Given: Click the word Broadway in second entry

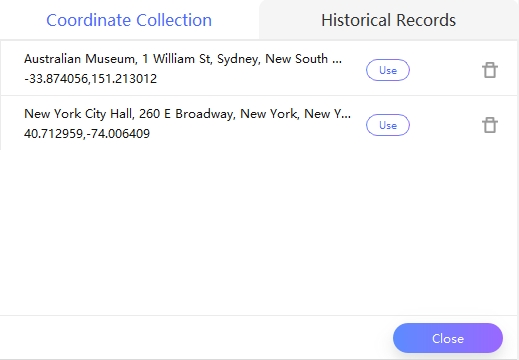Looking at the screenshot, I should [205, 114].
